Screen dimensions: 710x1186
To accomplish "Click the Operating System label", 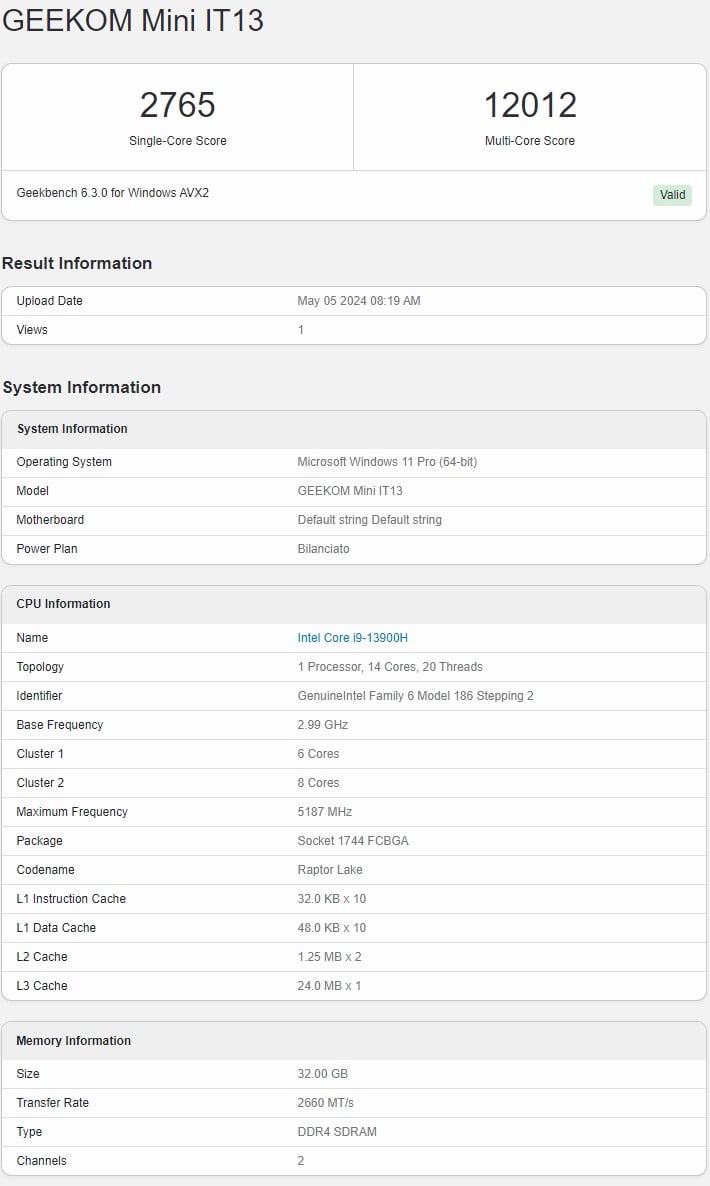I will pos(64,461).
